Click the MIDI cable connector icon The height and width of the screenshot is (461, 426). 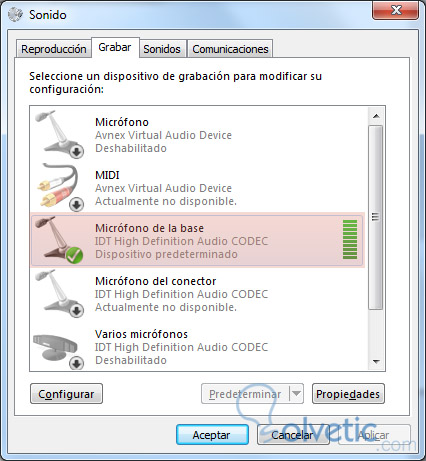[x=60, y=187]
